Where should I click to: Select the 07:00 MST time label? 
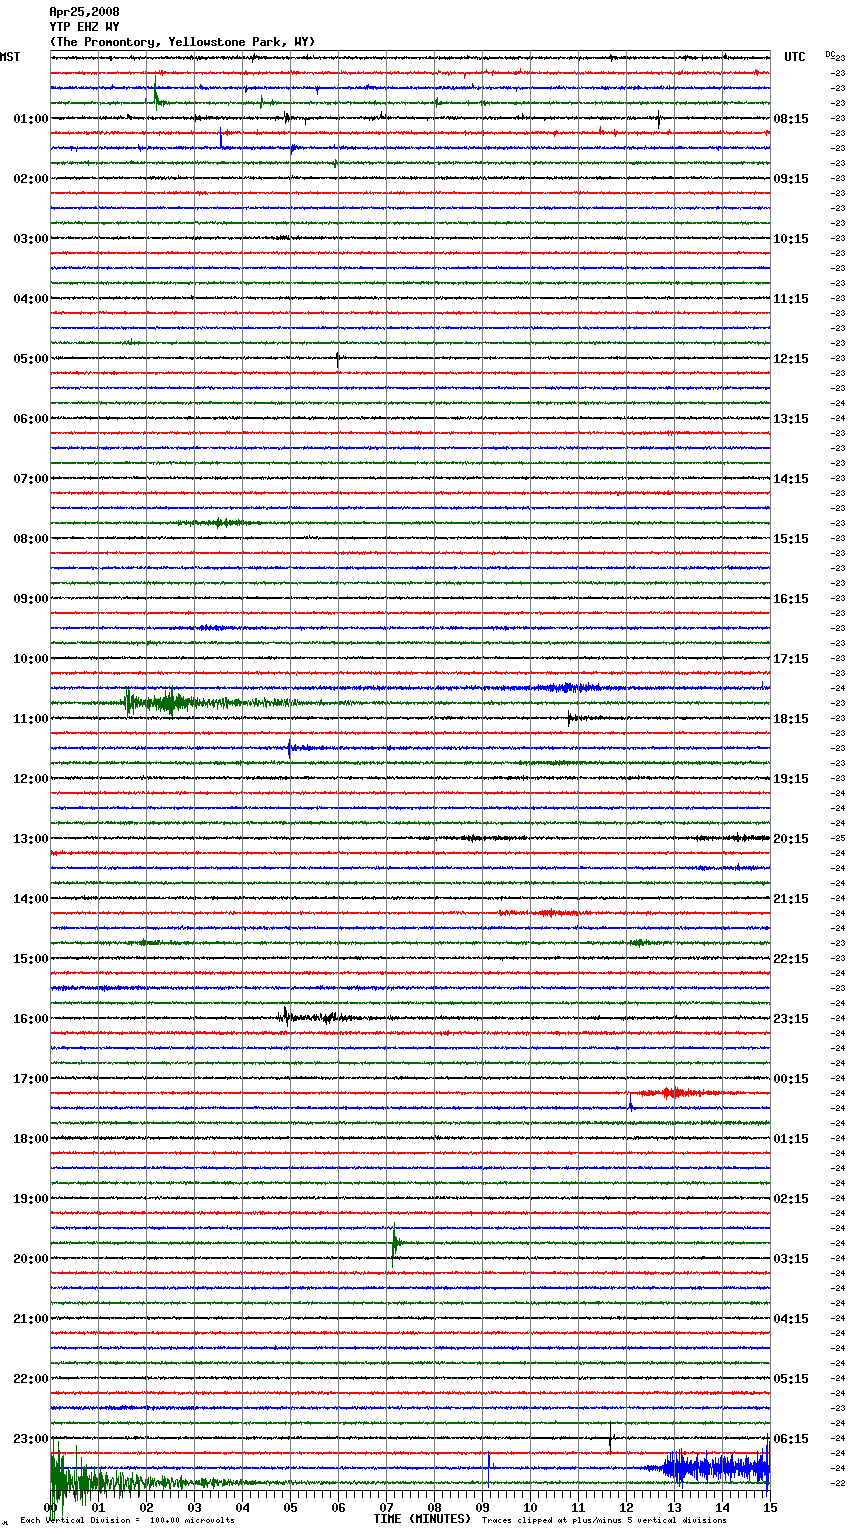30,479
